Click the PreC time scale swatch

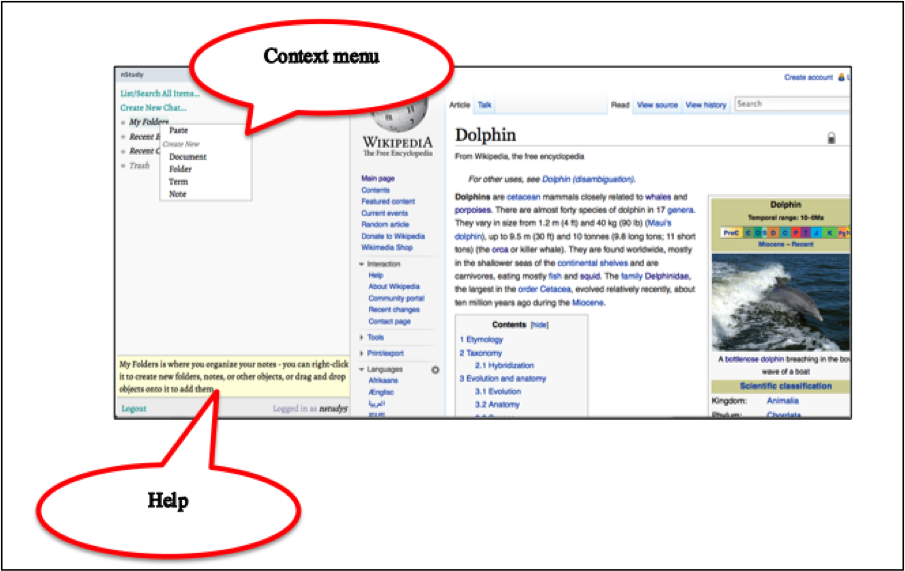tap(731, 233)
